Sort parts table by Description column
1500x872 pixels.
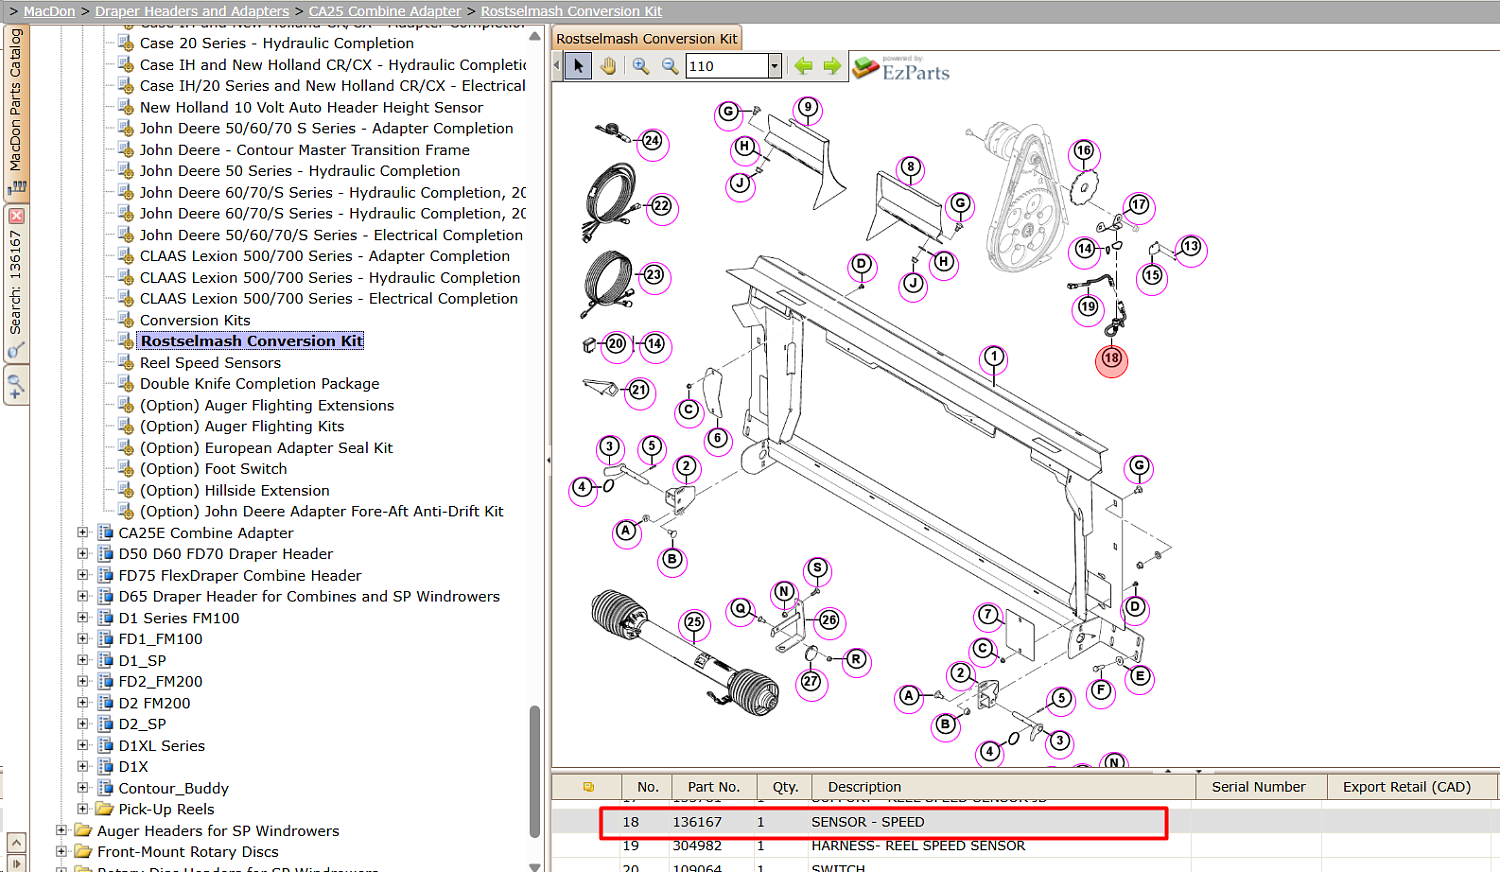pyautogui.click(x=1004, y=787)
